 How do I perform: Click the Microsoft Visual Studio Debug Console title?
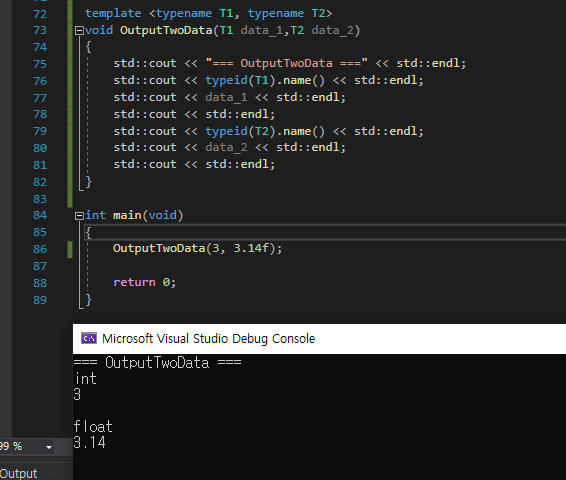tap(208, 339)
